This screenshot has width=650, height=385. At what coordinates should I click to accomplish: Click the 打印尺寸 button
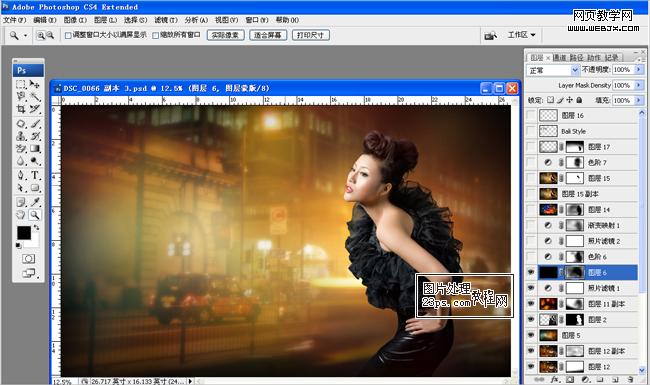[310, 35]
